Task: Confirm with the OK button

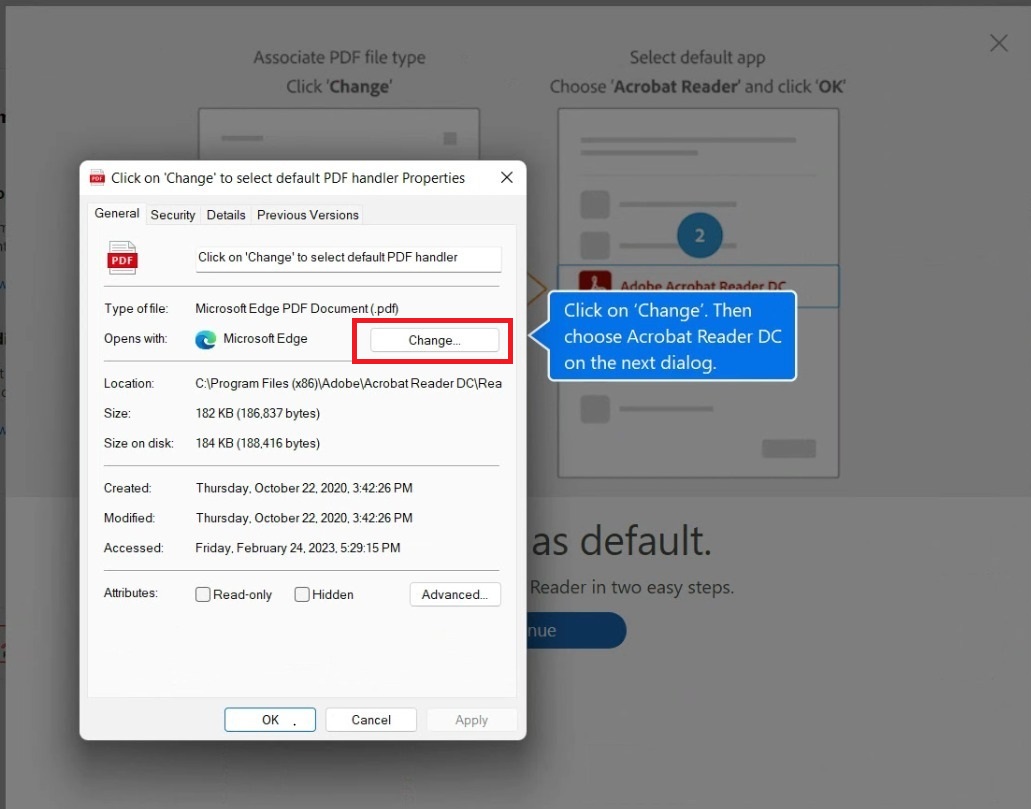Action: point(270,720)
